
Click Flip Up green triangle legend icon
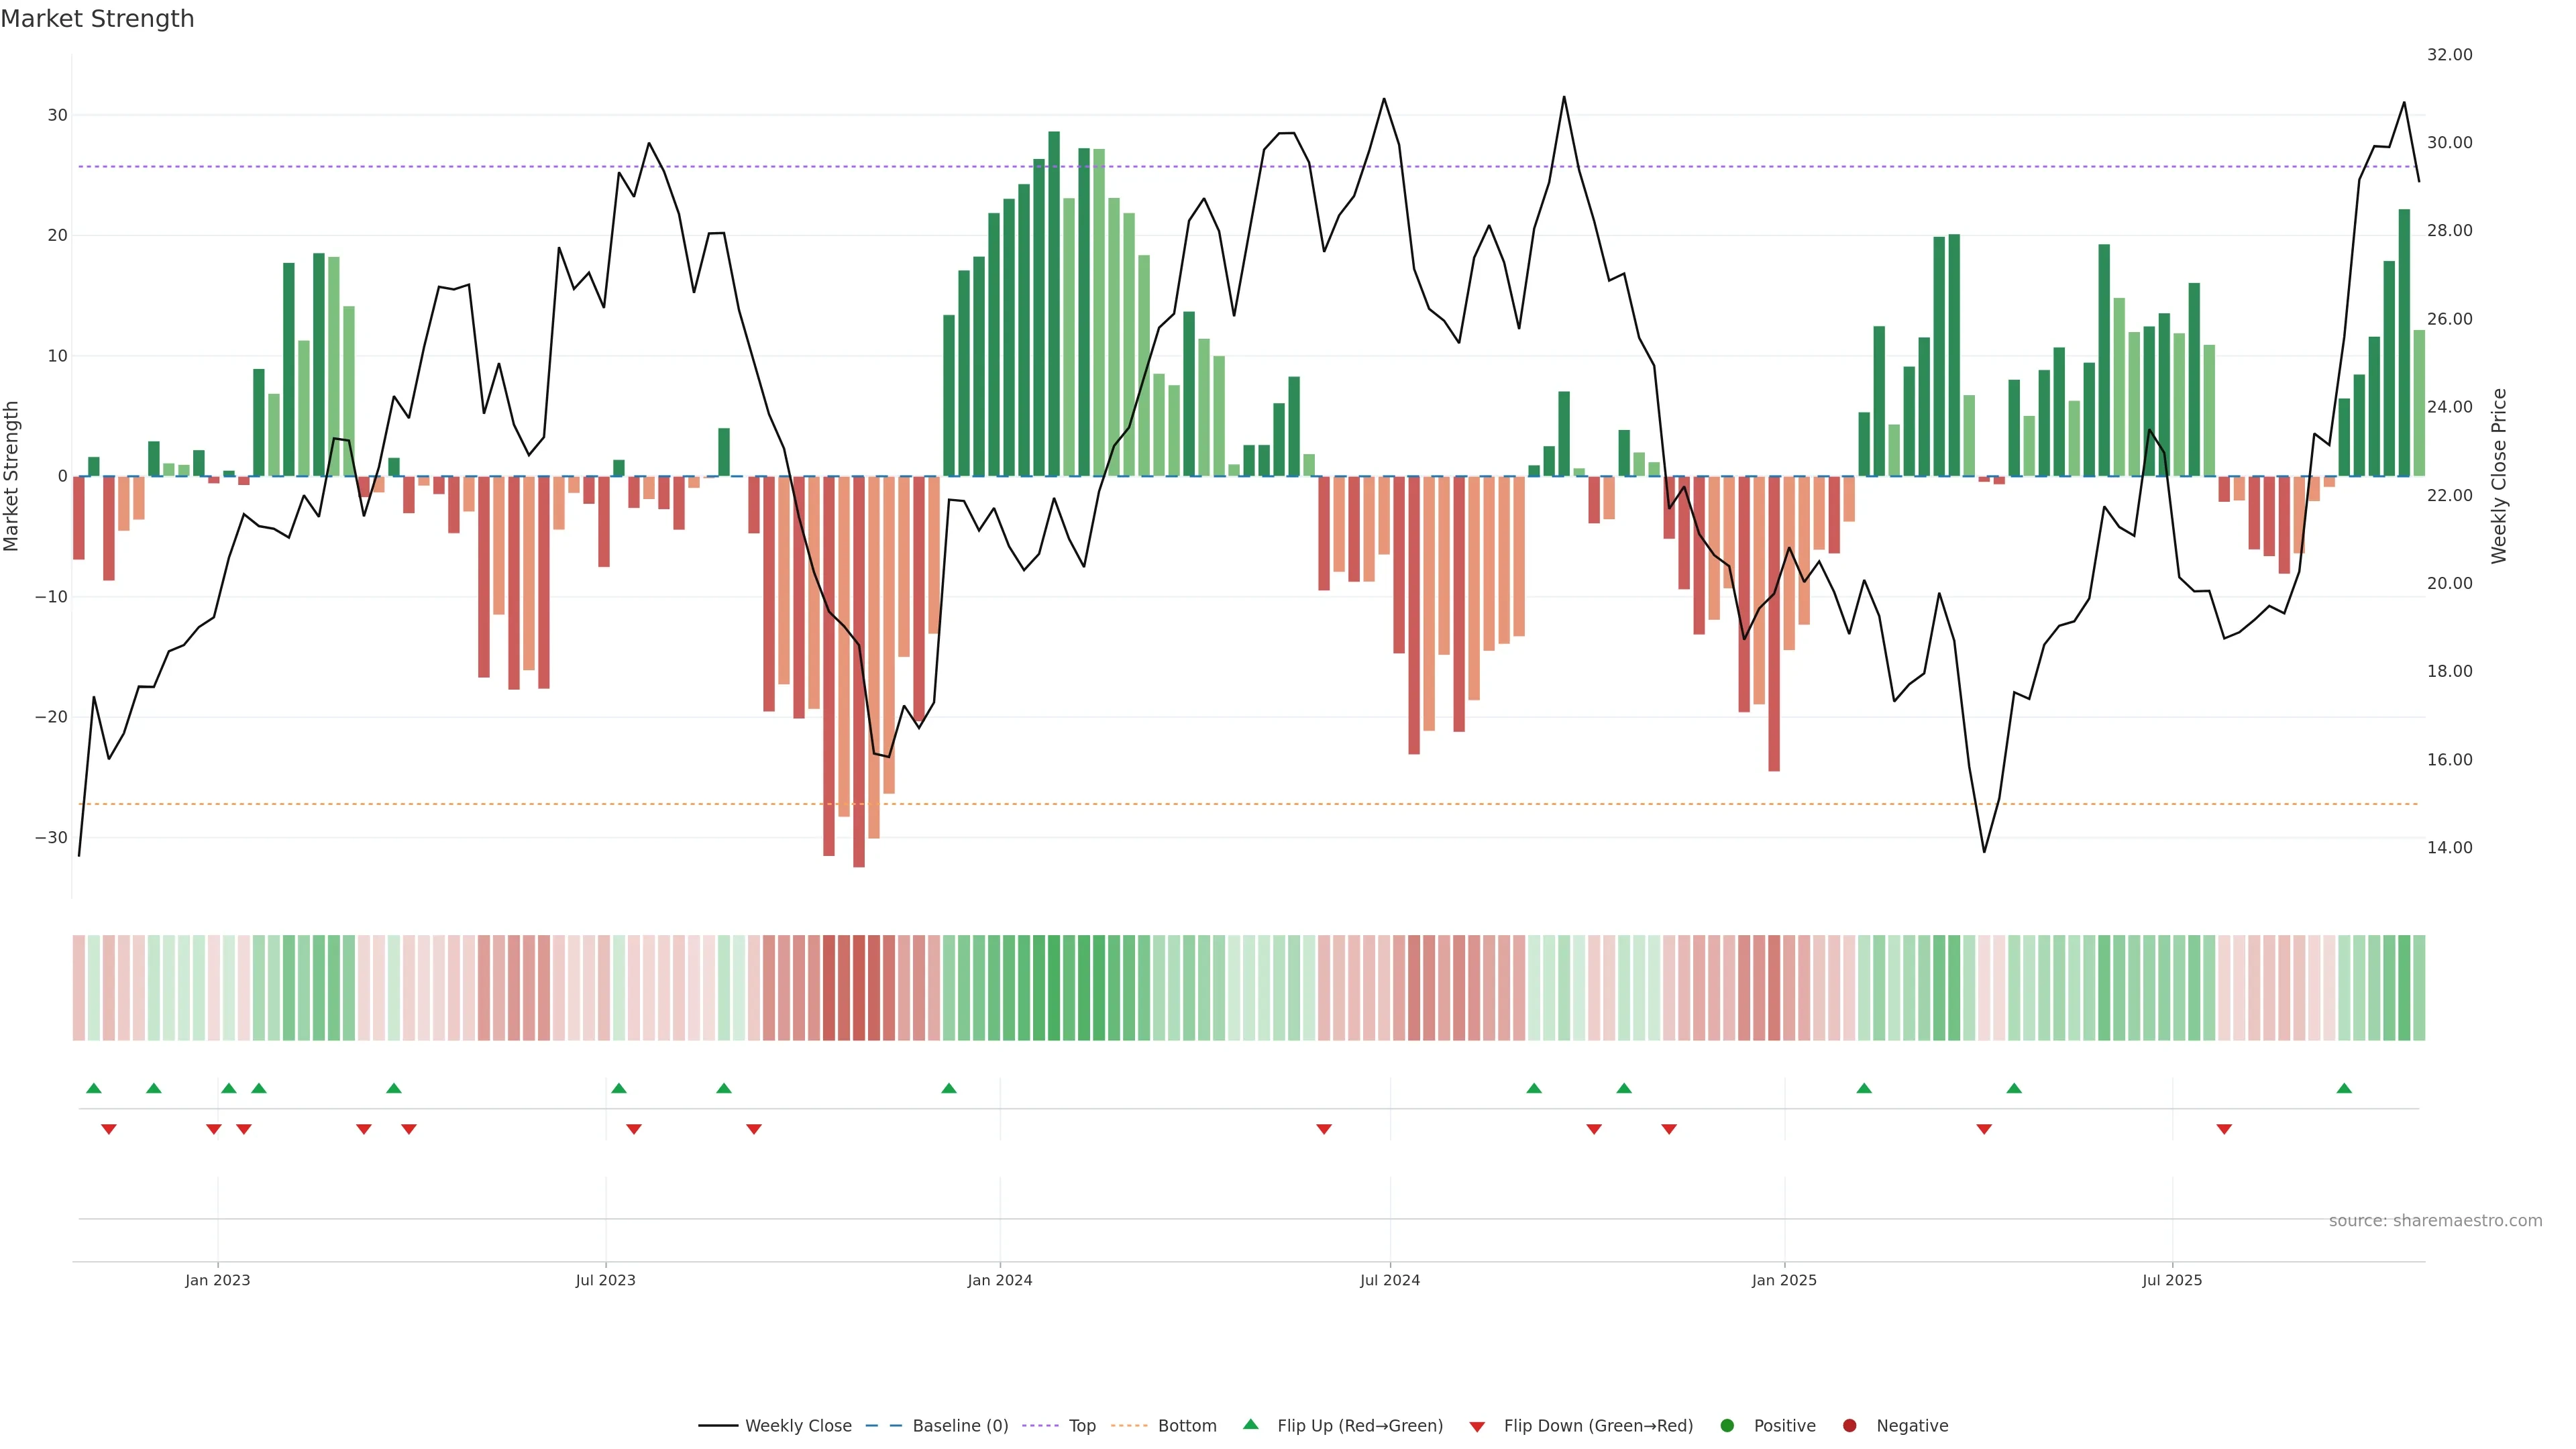tap(1250, 1424)
